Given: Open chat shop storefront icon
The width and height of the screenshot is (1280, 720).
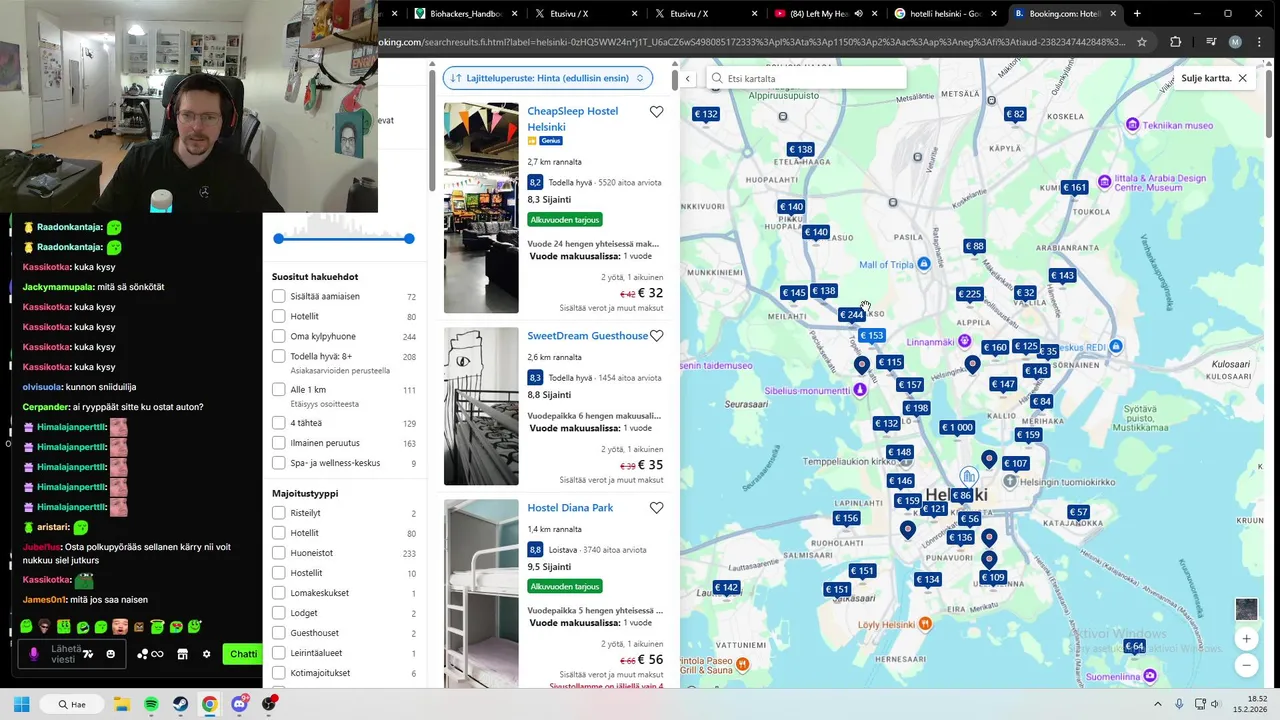Looking at the screenshot, I should pyautogui.click(x=182, y=654).
